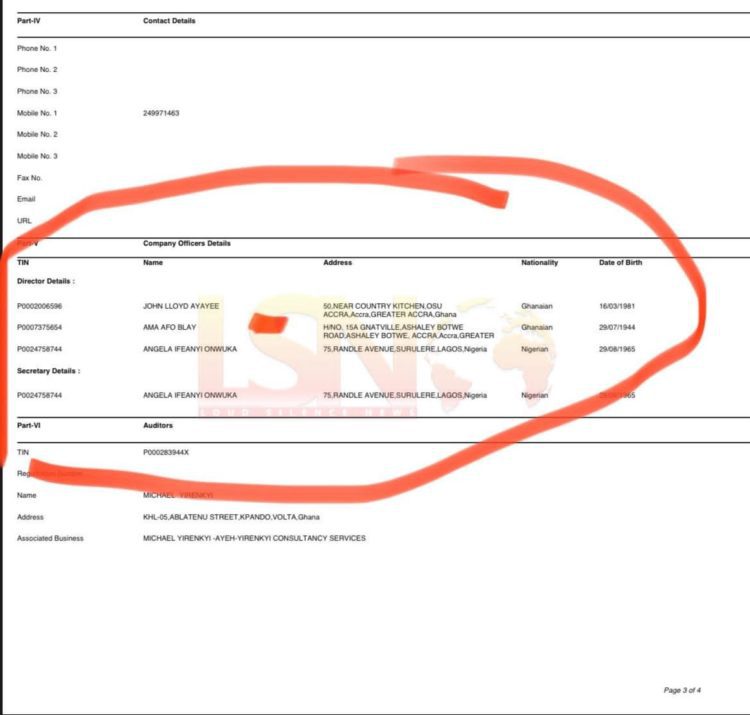Click the name AMA AFO BLAY
The height and width of the screenshot is (715, 750).
click(x=169, y=328)
